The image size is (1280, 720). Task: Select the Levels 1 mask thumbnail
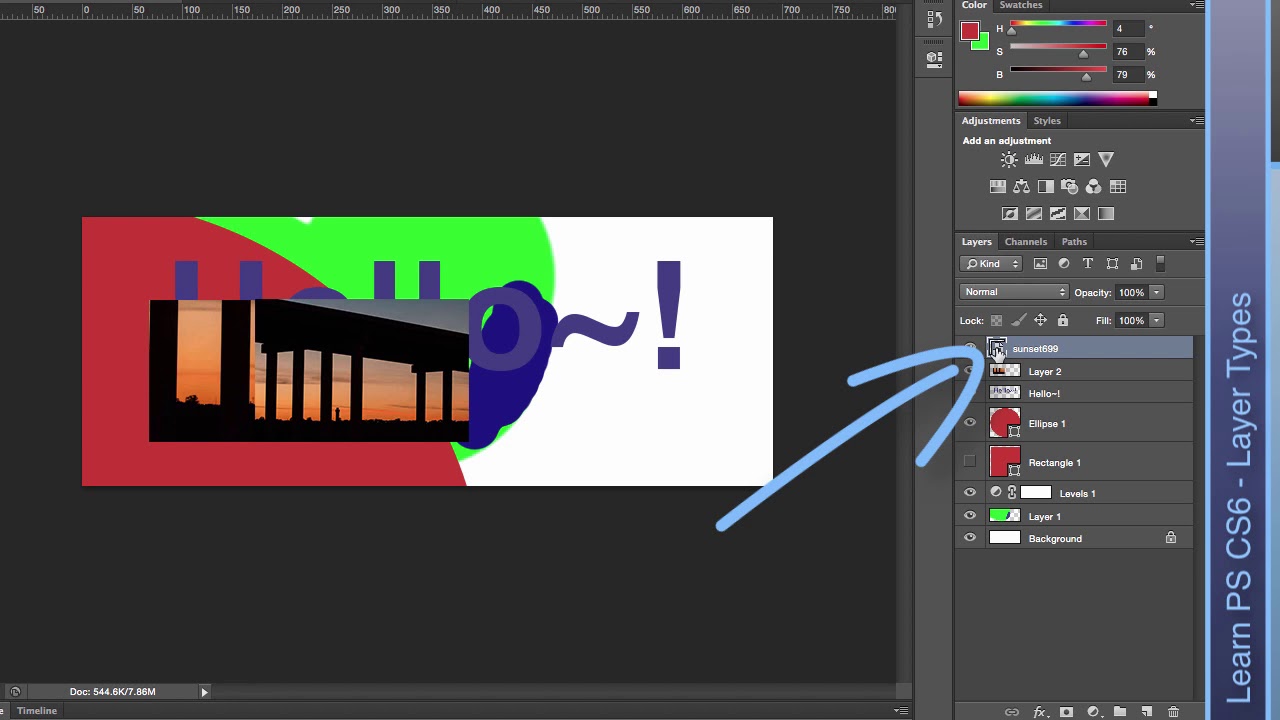tap(1036, 493)
